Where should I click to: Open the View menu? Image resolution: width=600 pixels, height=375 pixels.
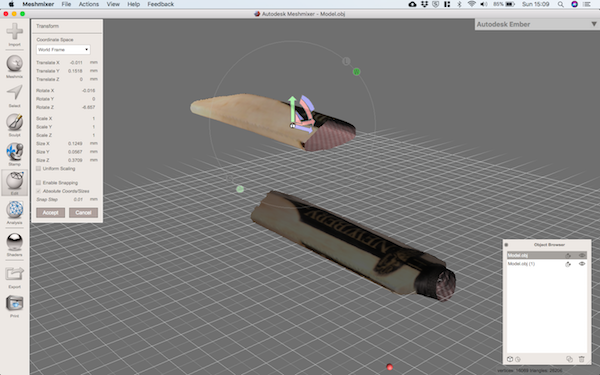coord(113,4)
